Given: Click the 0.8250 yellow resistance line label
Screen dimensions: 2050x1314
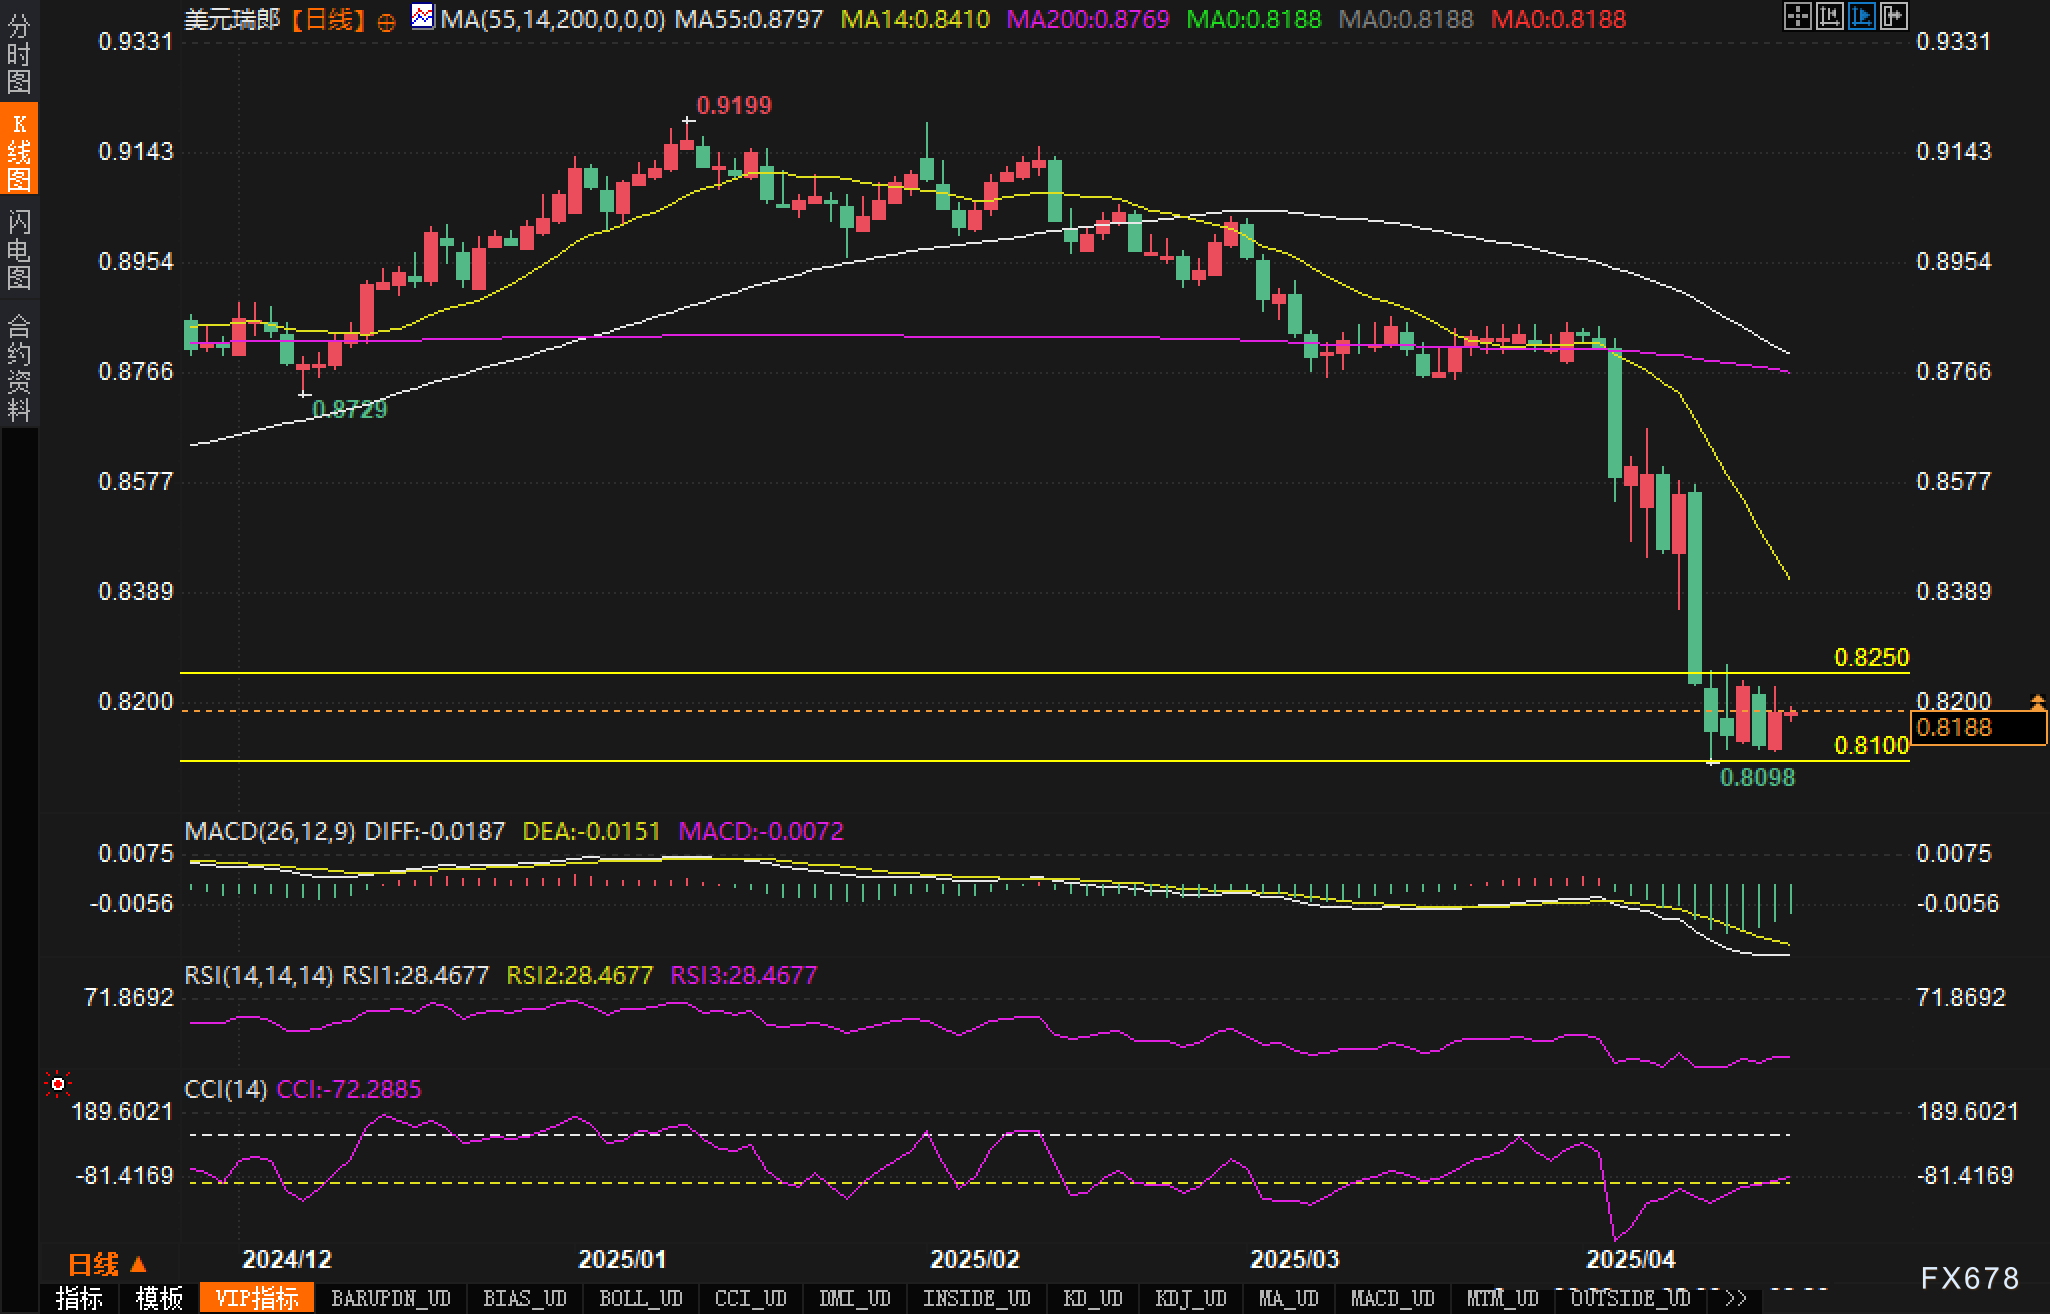Looking at the screenshot, I should (x=1871, y=657).
